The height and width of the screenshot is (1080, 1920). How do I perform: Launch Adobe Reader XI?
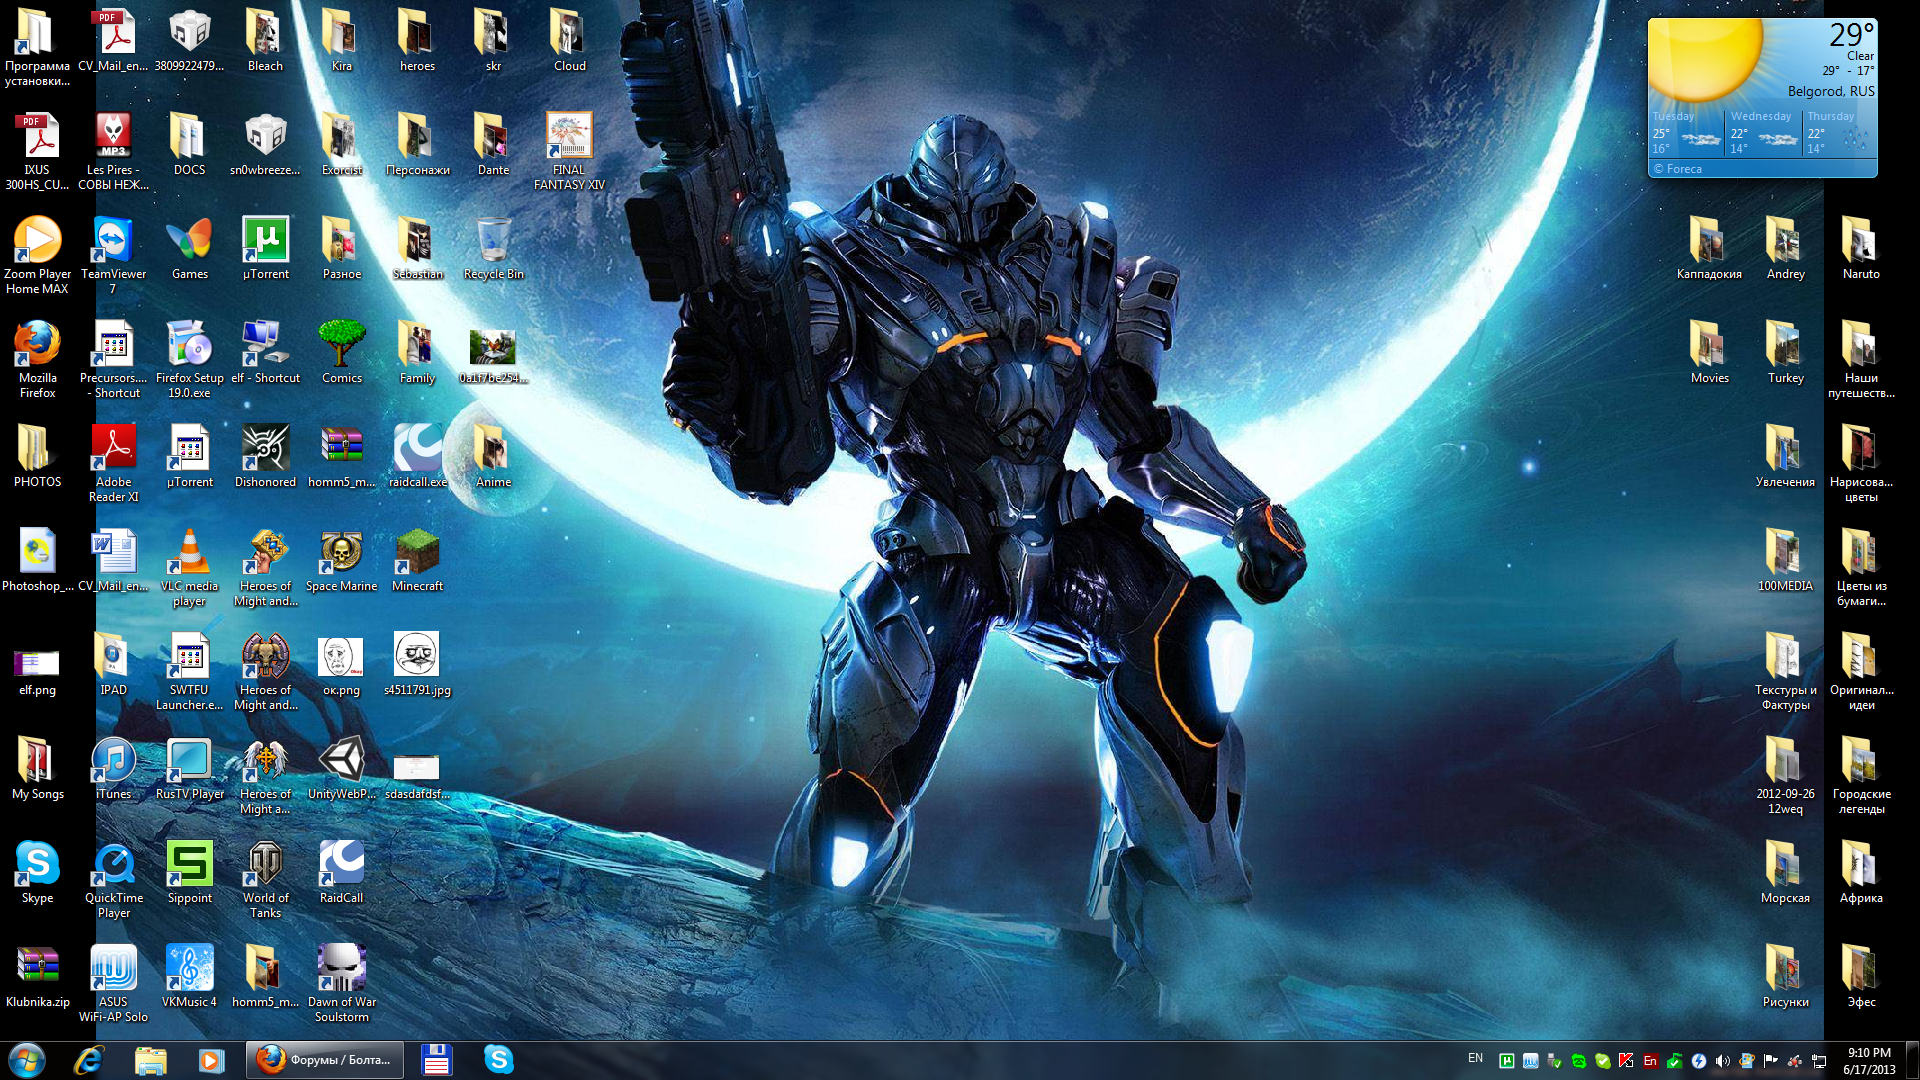click(x=113, y=448)
